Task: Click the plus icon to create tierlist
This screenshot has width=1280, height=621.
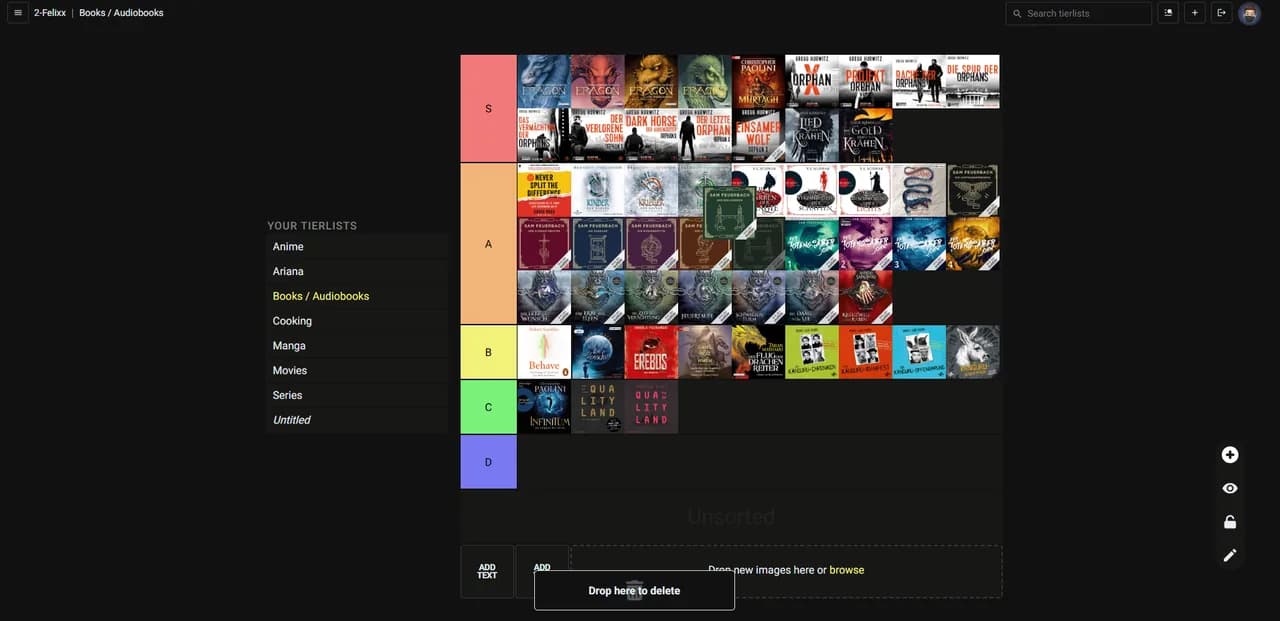Action: coord(1195,13)
